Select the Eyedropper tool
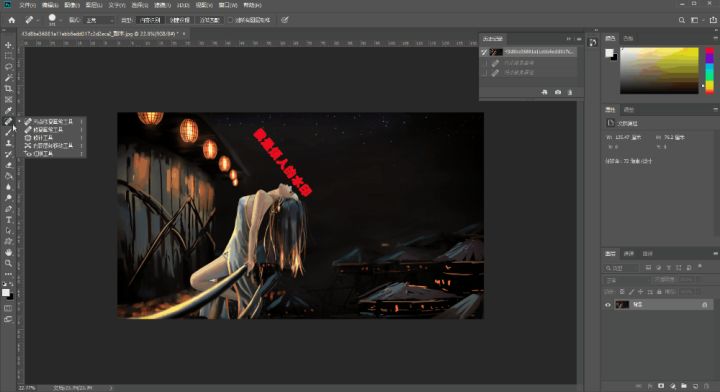Image resolution: width=720 pixels, height=392 pixels. coord(8,111)
